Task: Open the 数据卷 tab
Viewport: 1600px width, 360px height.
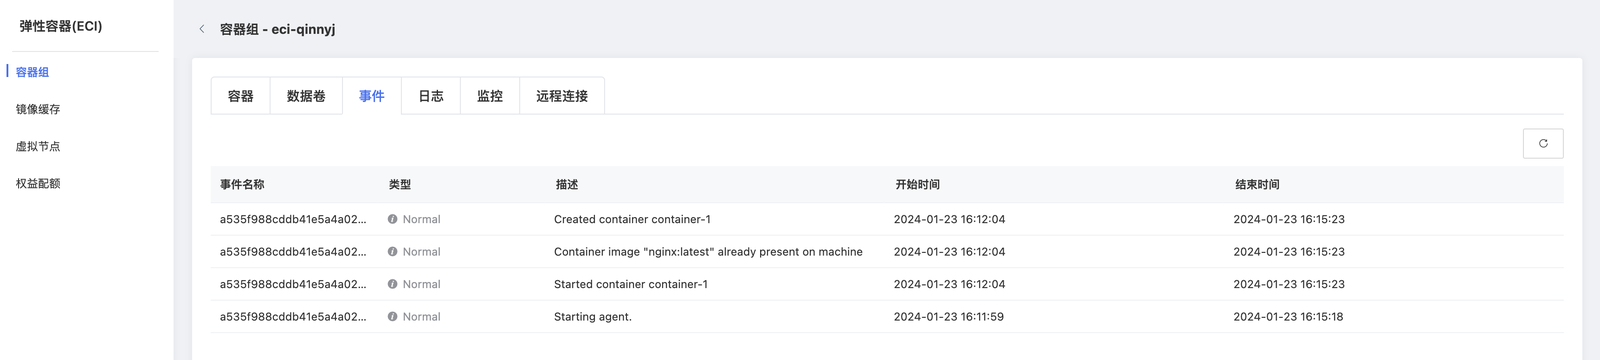Action: [306, 96]
